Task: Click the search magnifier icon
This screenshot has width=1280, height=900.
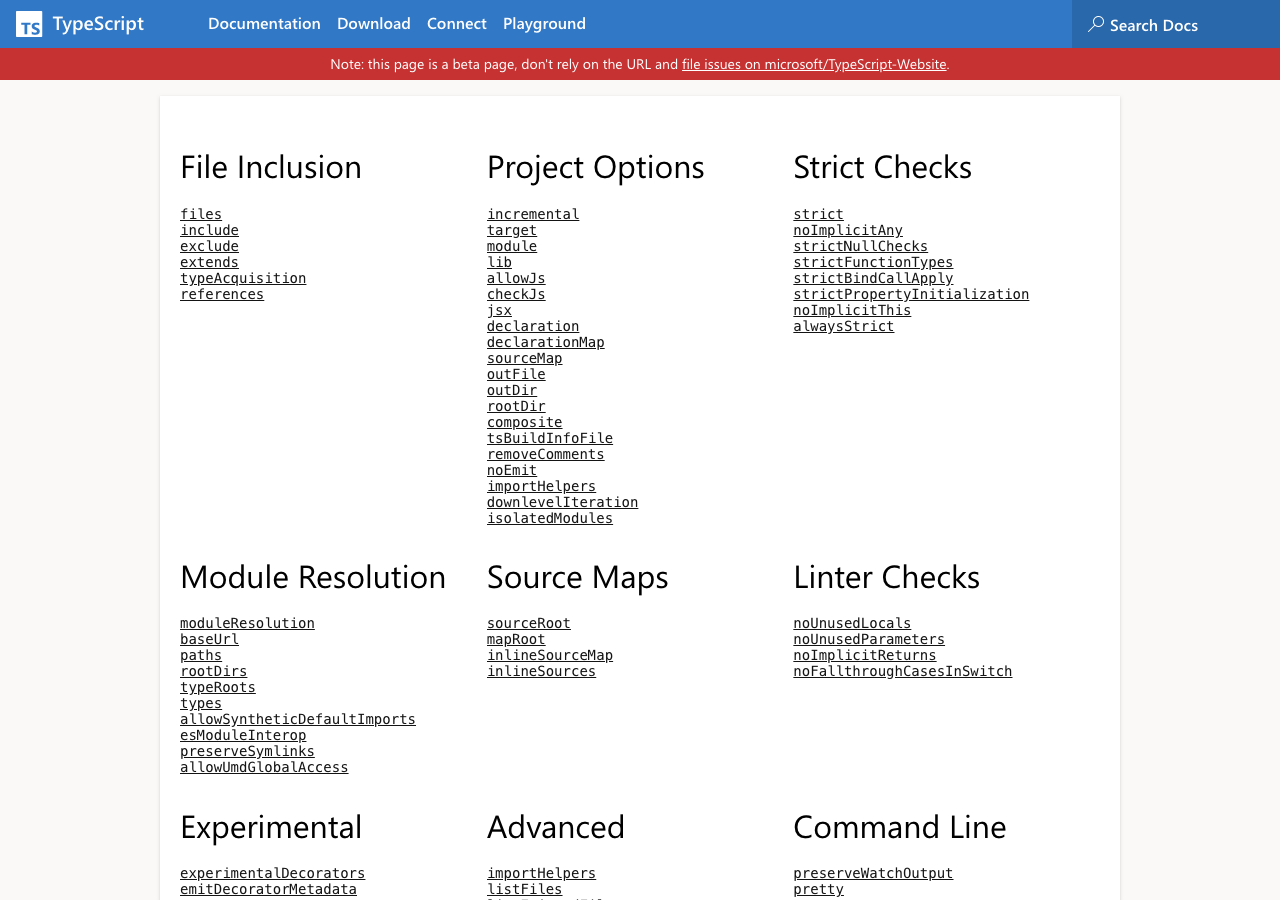Action: (1096, 24)
